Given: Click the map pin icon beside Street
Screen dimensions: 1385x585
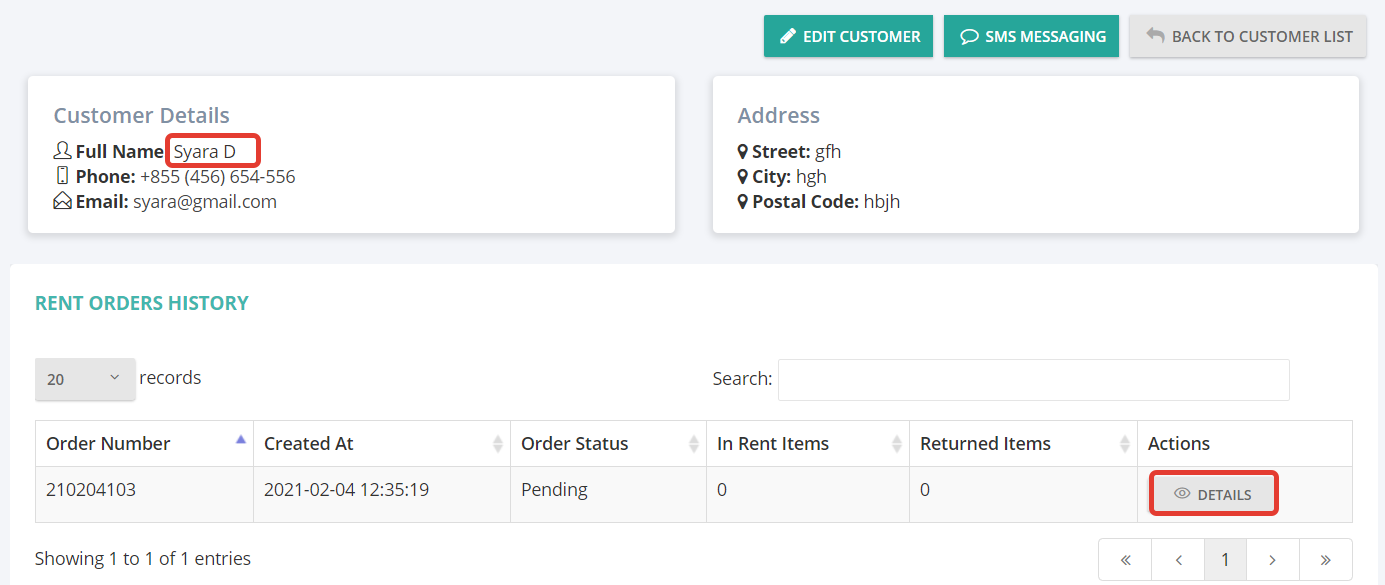Looking at the screenshot, I should (743, 151).
